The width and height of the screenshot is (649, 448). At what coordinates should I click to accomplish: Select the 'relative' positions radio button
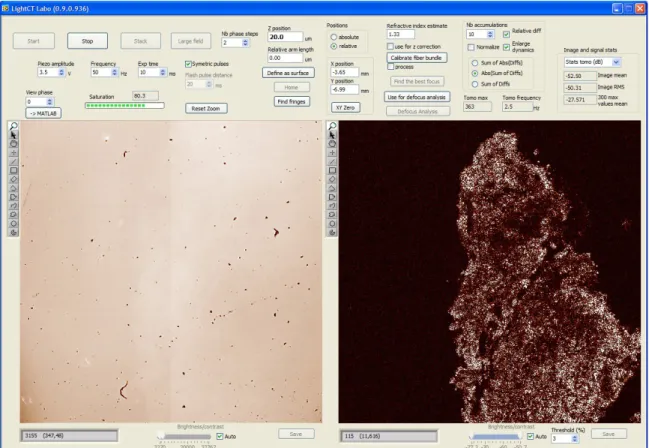[x=334, y=46]
